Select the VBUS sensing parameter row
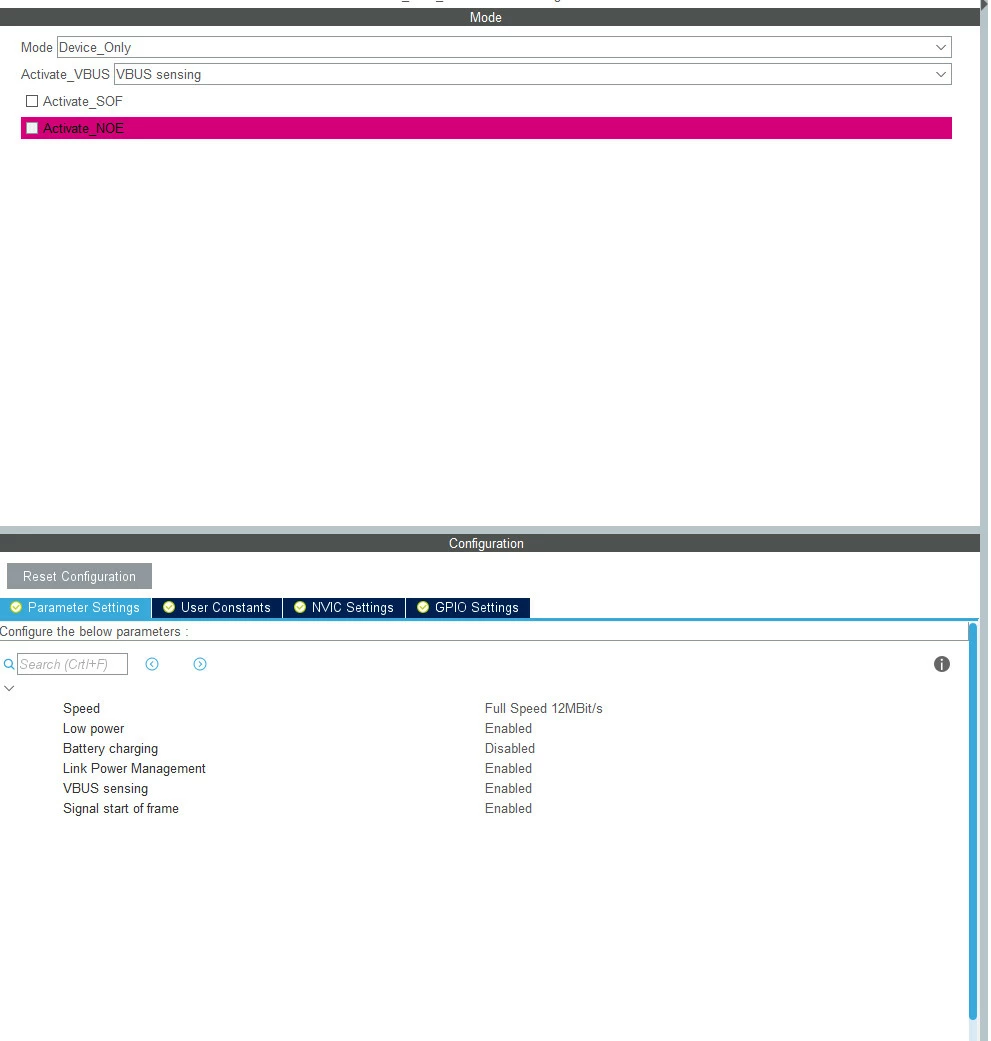The height and width of the screenshot is (1041, 991). [x=483, y=788]
